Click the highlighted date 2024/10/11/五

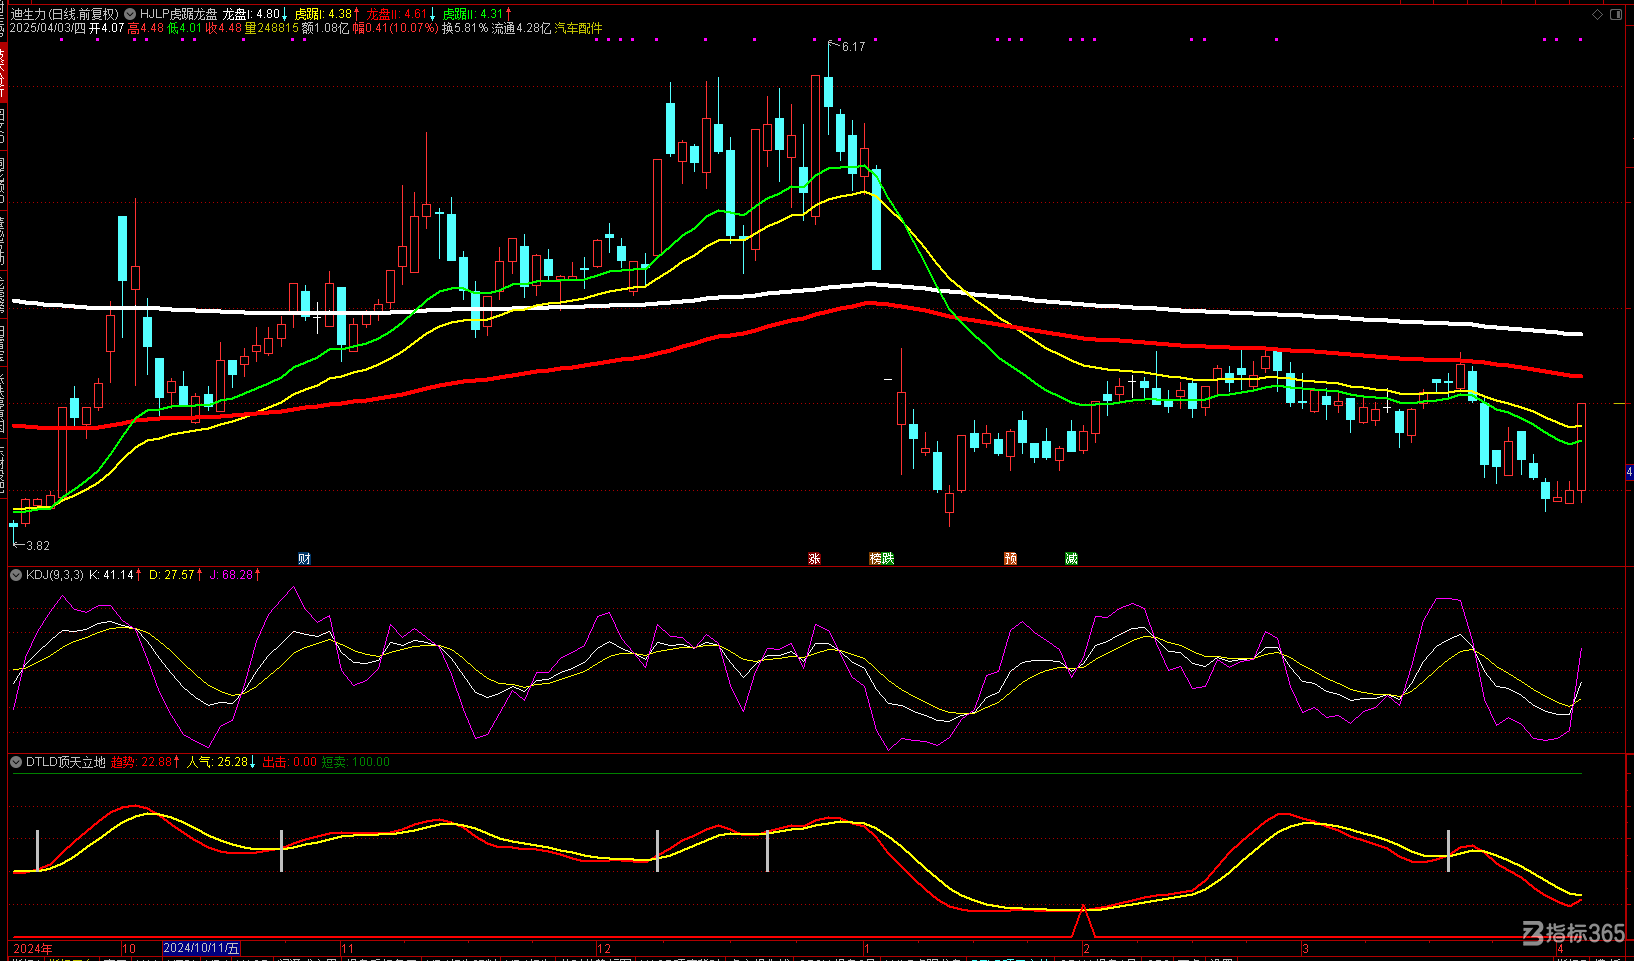point(201,948)
